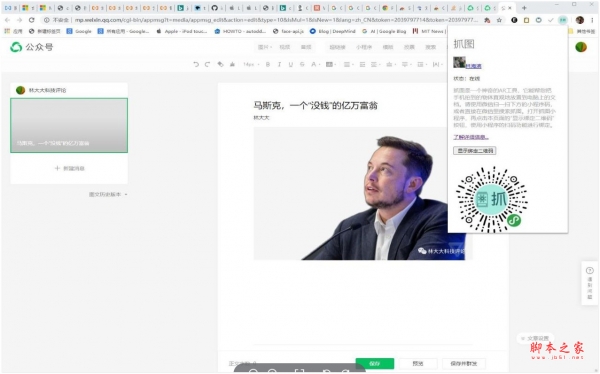Image resolution: width=600 pixels, height=374 pixels.
Task: Click the green 保存 save button
Action: (375, 363)
